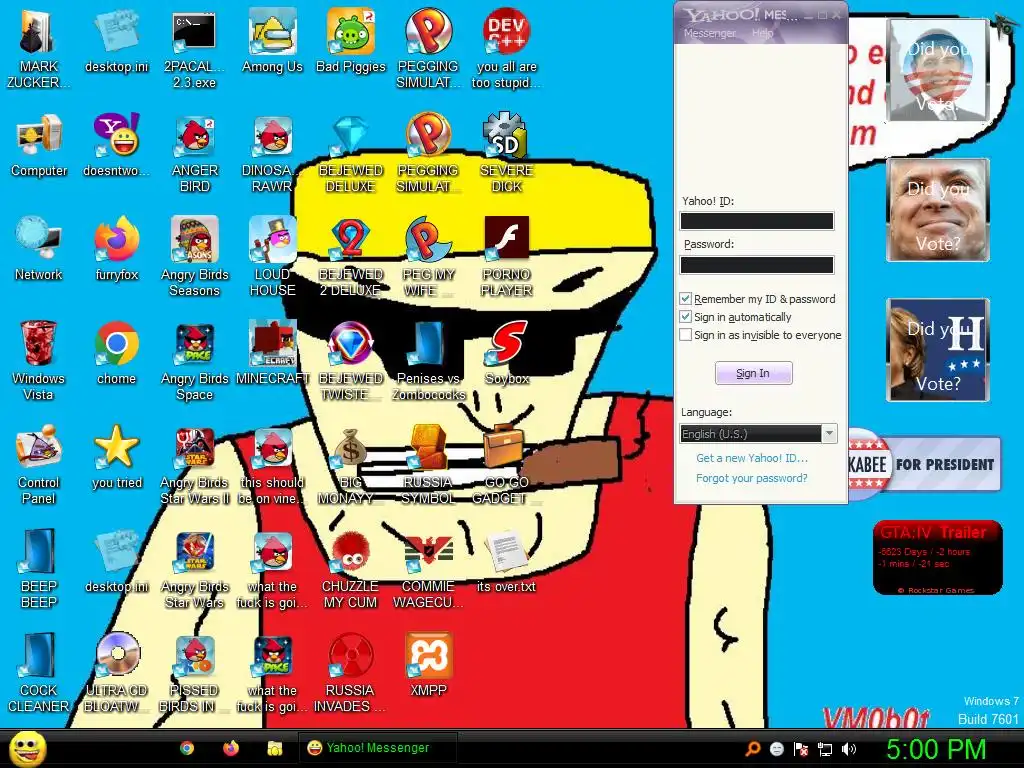Click the Obama 'Did you Vote?' gadget

point(937,70)
